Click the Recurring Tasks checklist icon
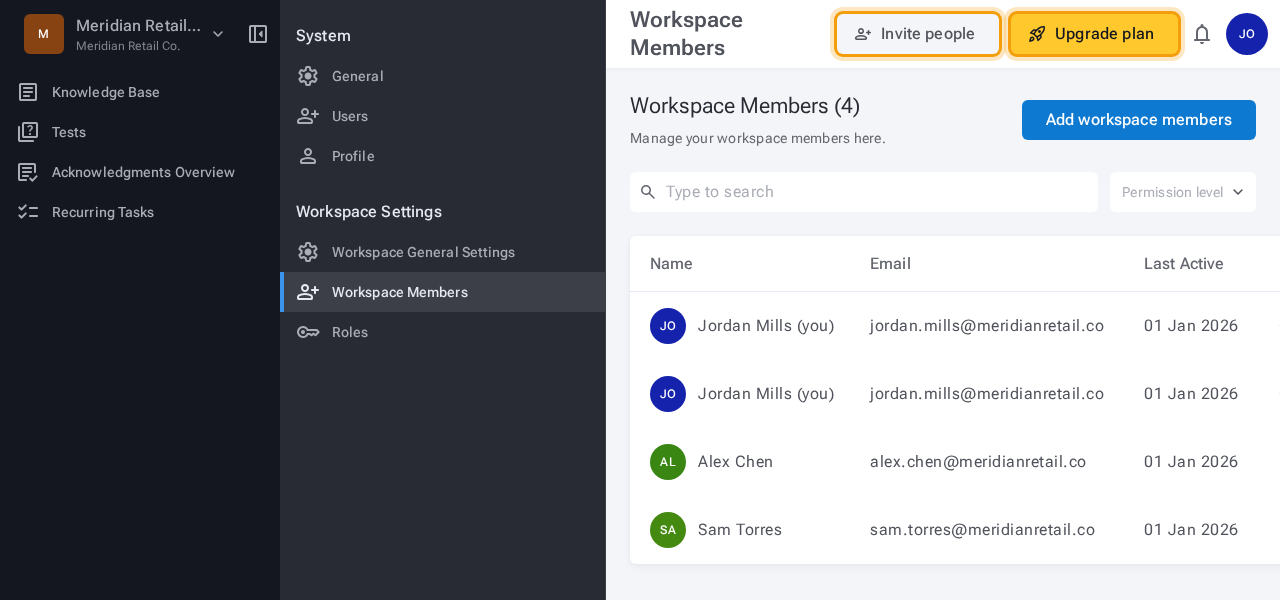The width and height of the screenshot is (1280, 600). 28,212
